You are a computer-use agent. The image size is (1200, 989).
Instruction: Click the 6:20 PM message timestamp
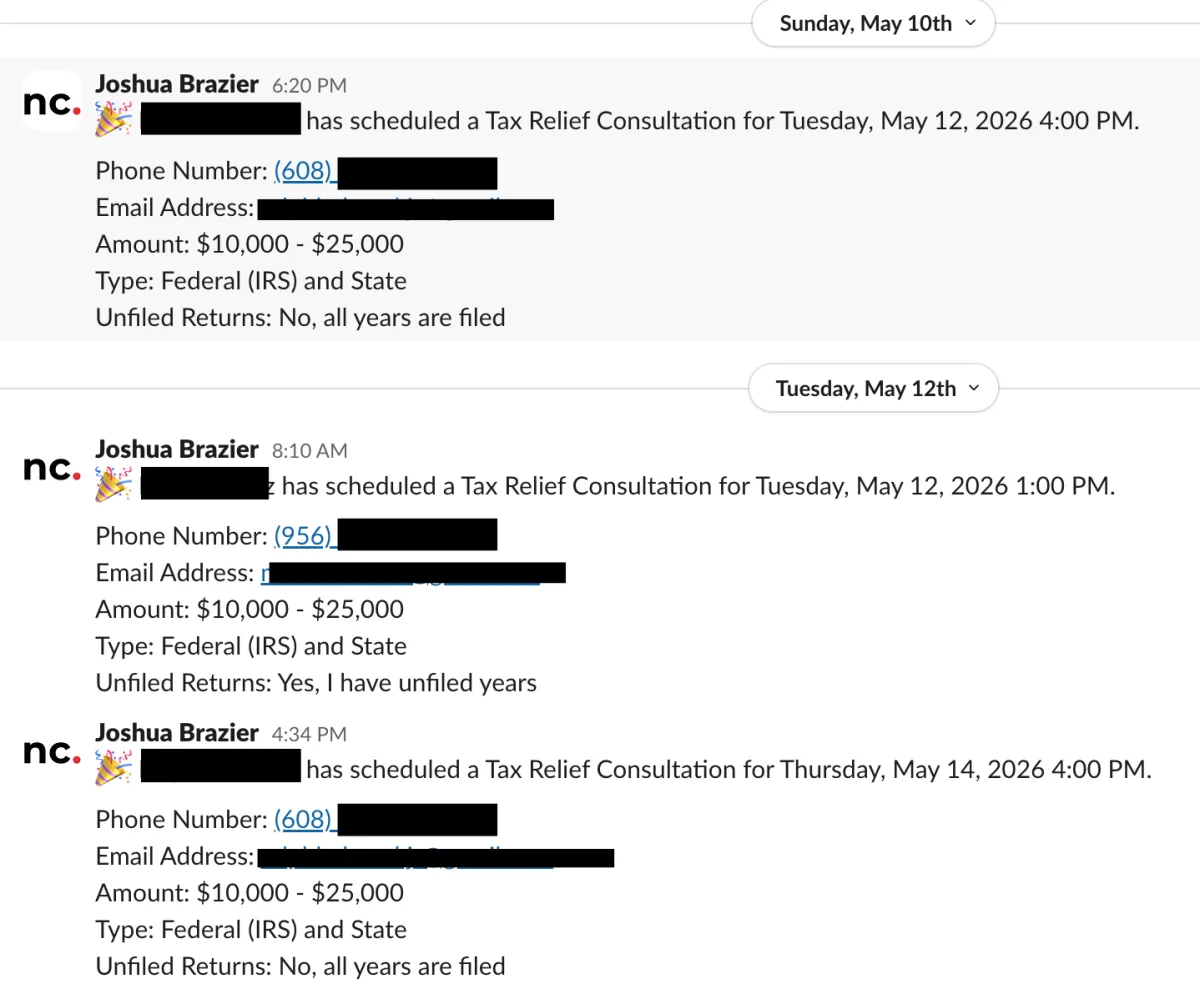tap(309, 86)
